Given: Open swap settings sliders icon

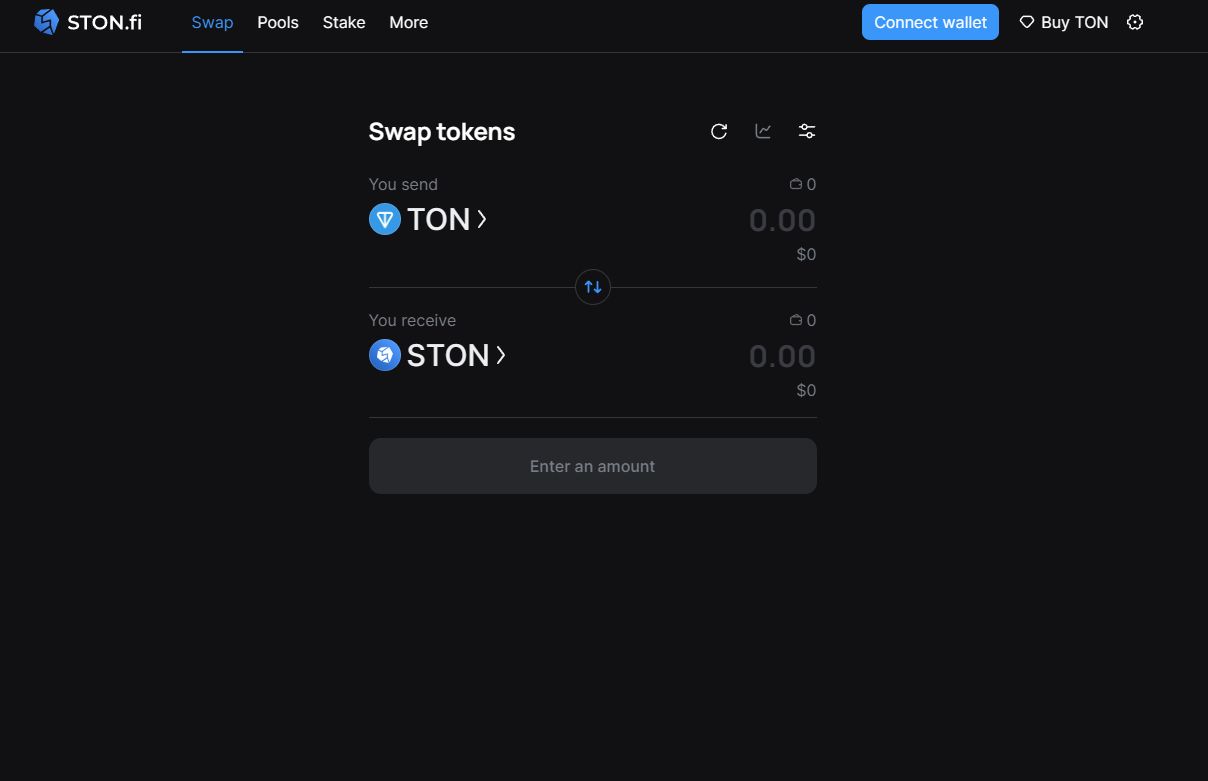Looking at the screenshot, I should [807, 131].
